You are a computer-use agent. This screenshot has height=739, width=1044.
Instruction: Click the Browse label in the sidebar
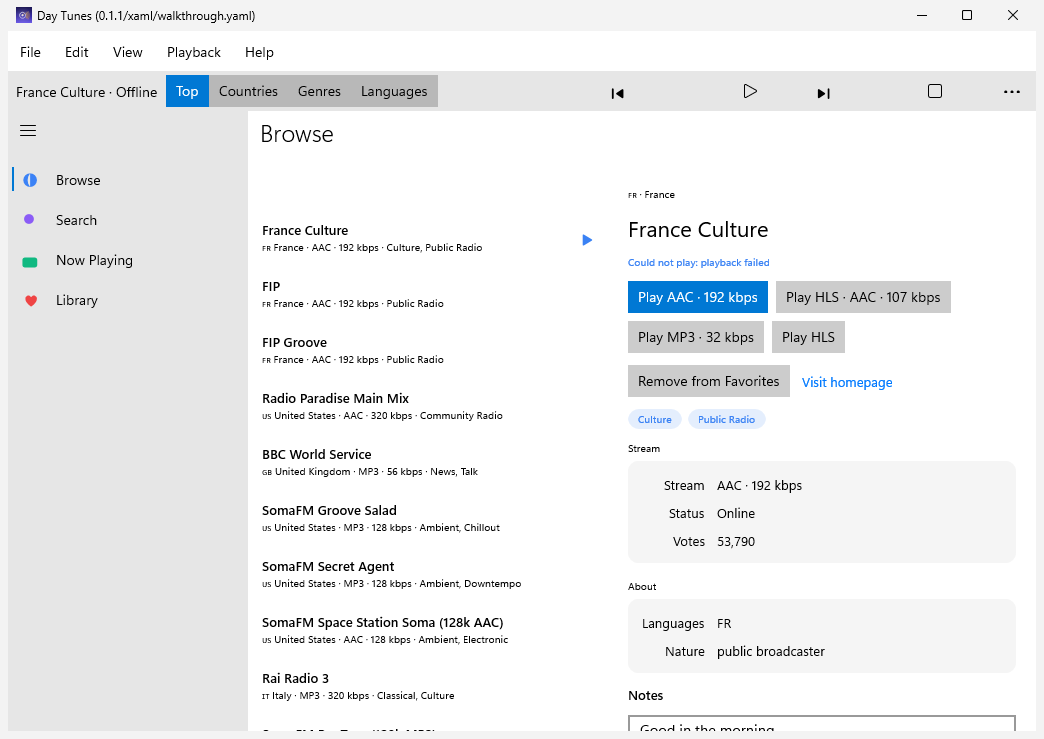78,180
